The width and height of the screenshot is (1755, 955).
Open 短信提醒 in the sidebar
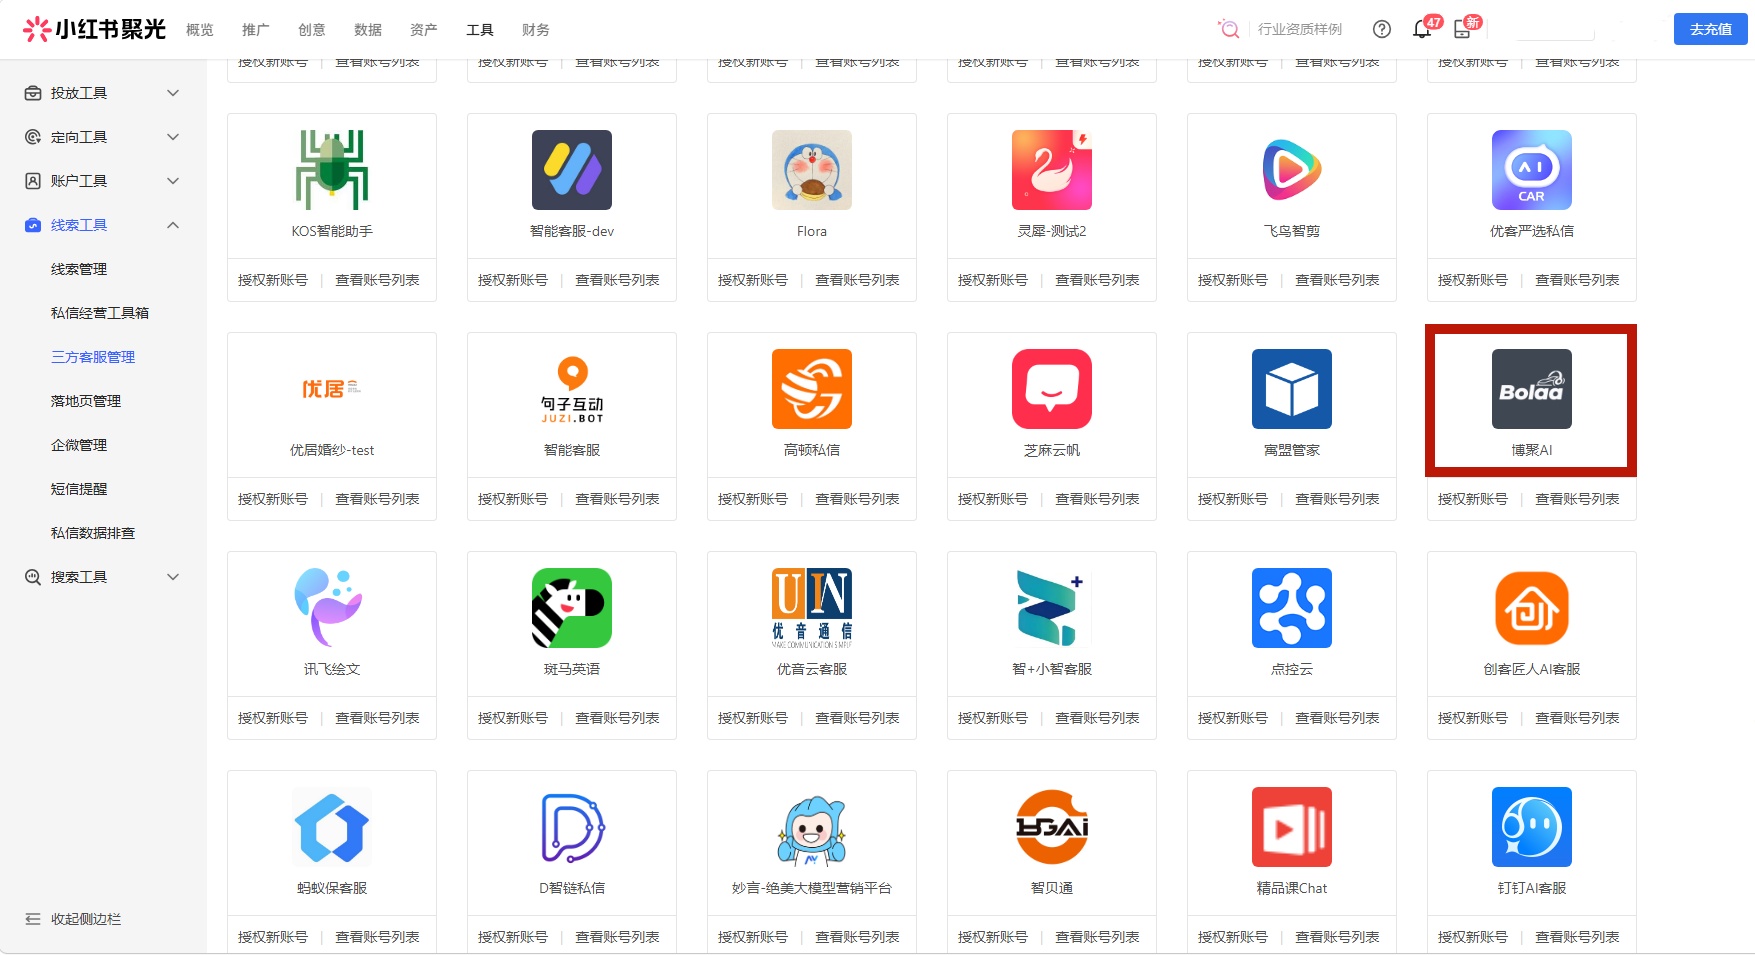click(79, 489)
